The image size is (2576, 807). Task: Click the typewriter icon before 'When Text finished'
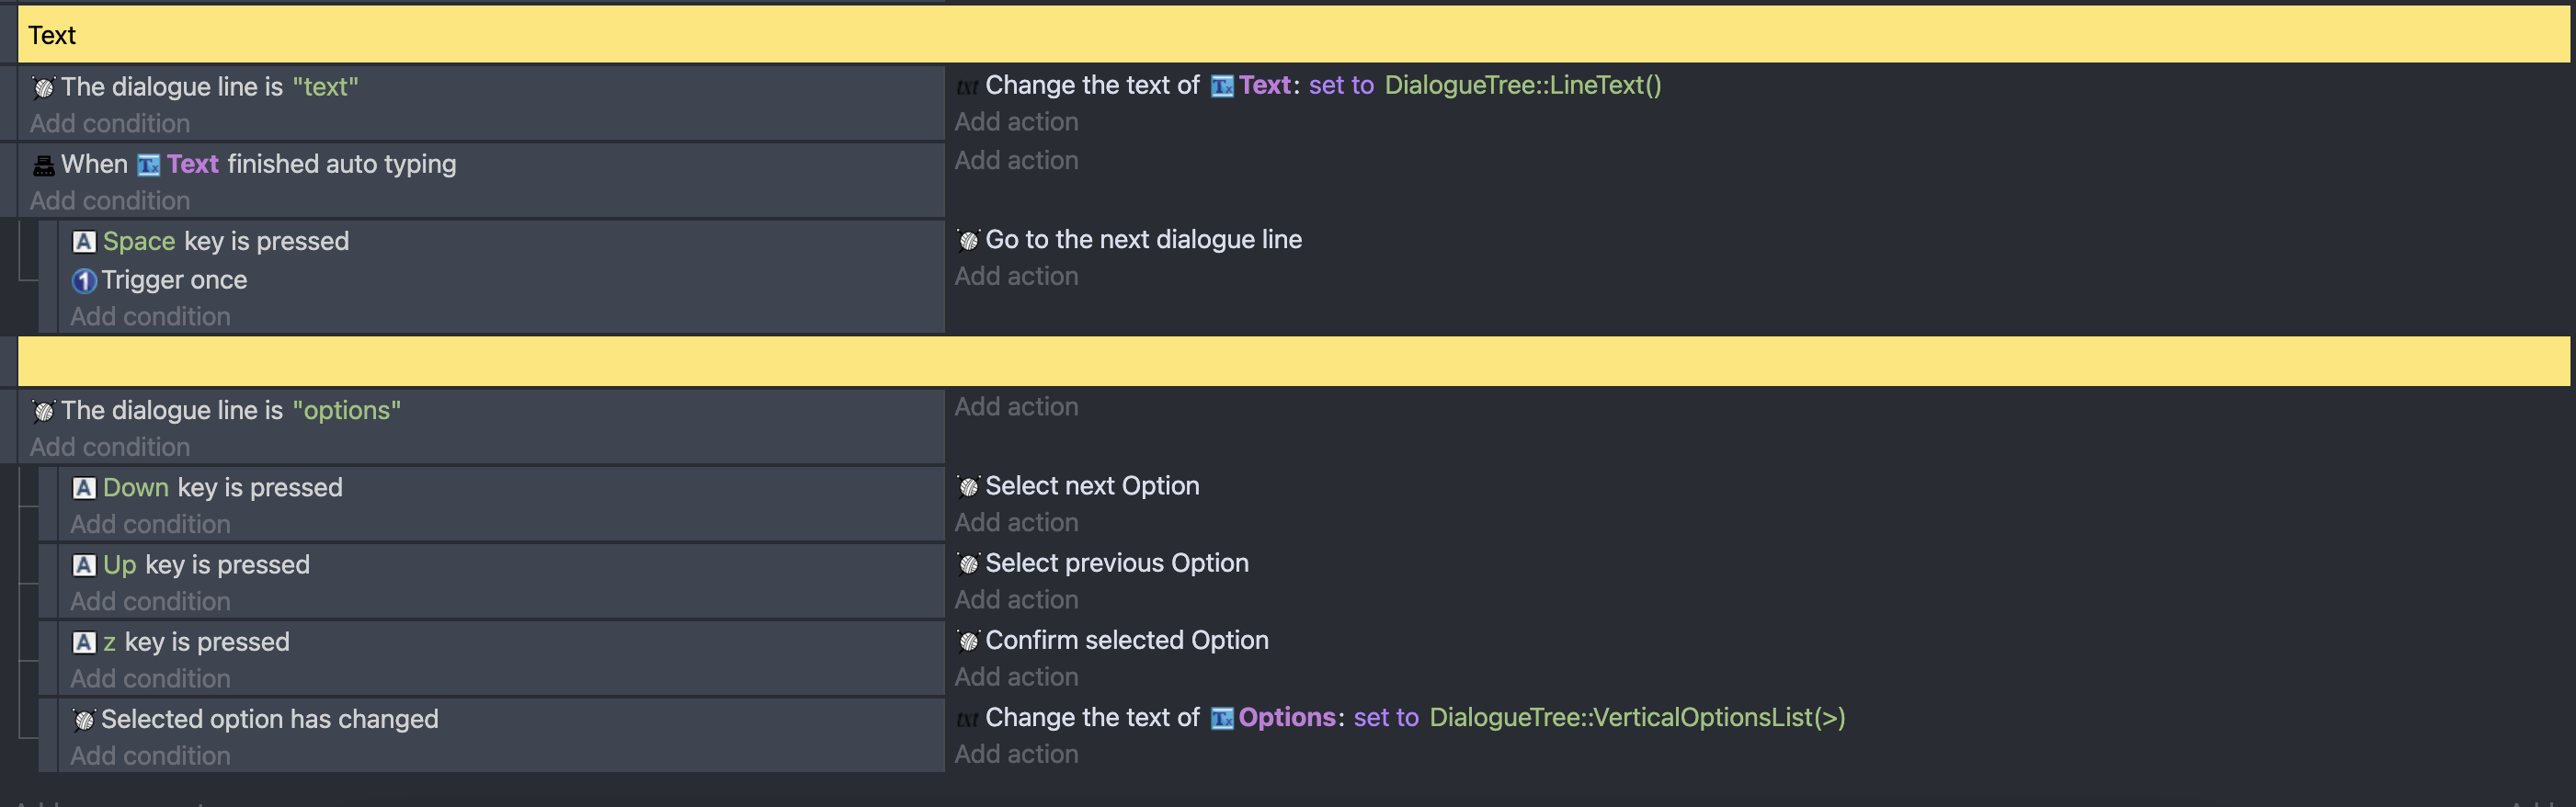[43, 165]
